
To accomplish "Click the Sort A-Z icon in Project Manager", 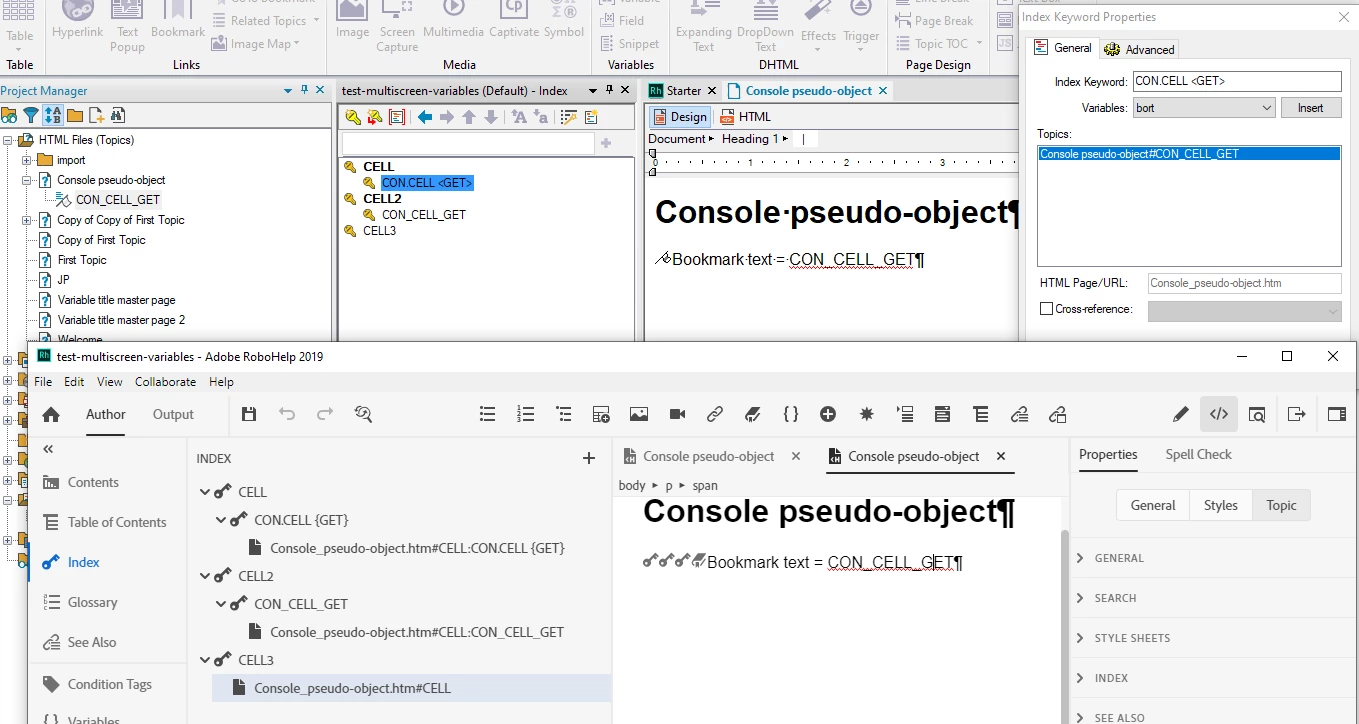I will tap(53, 115).
